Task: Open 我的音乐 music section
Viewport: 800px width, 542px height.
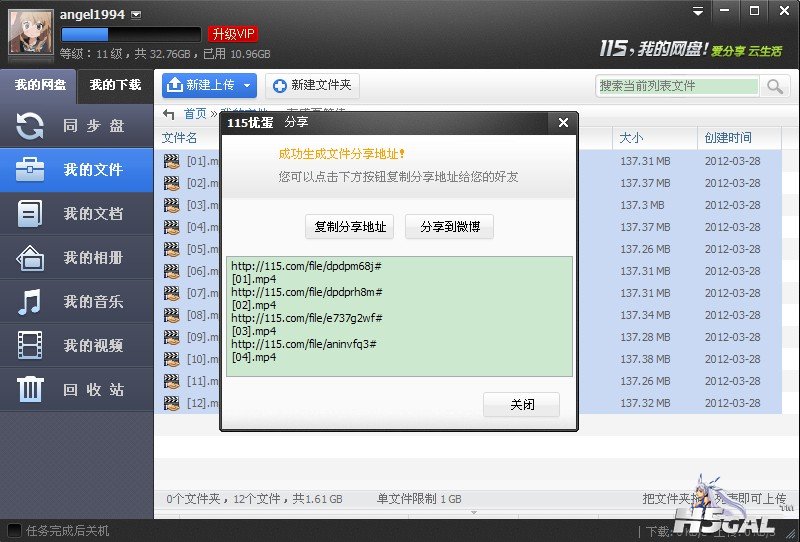Action: click(77, 302)
